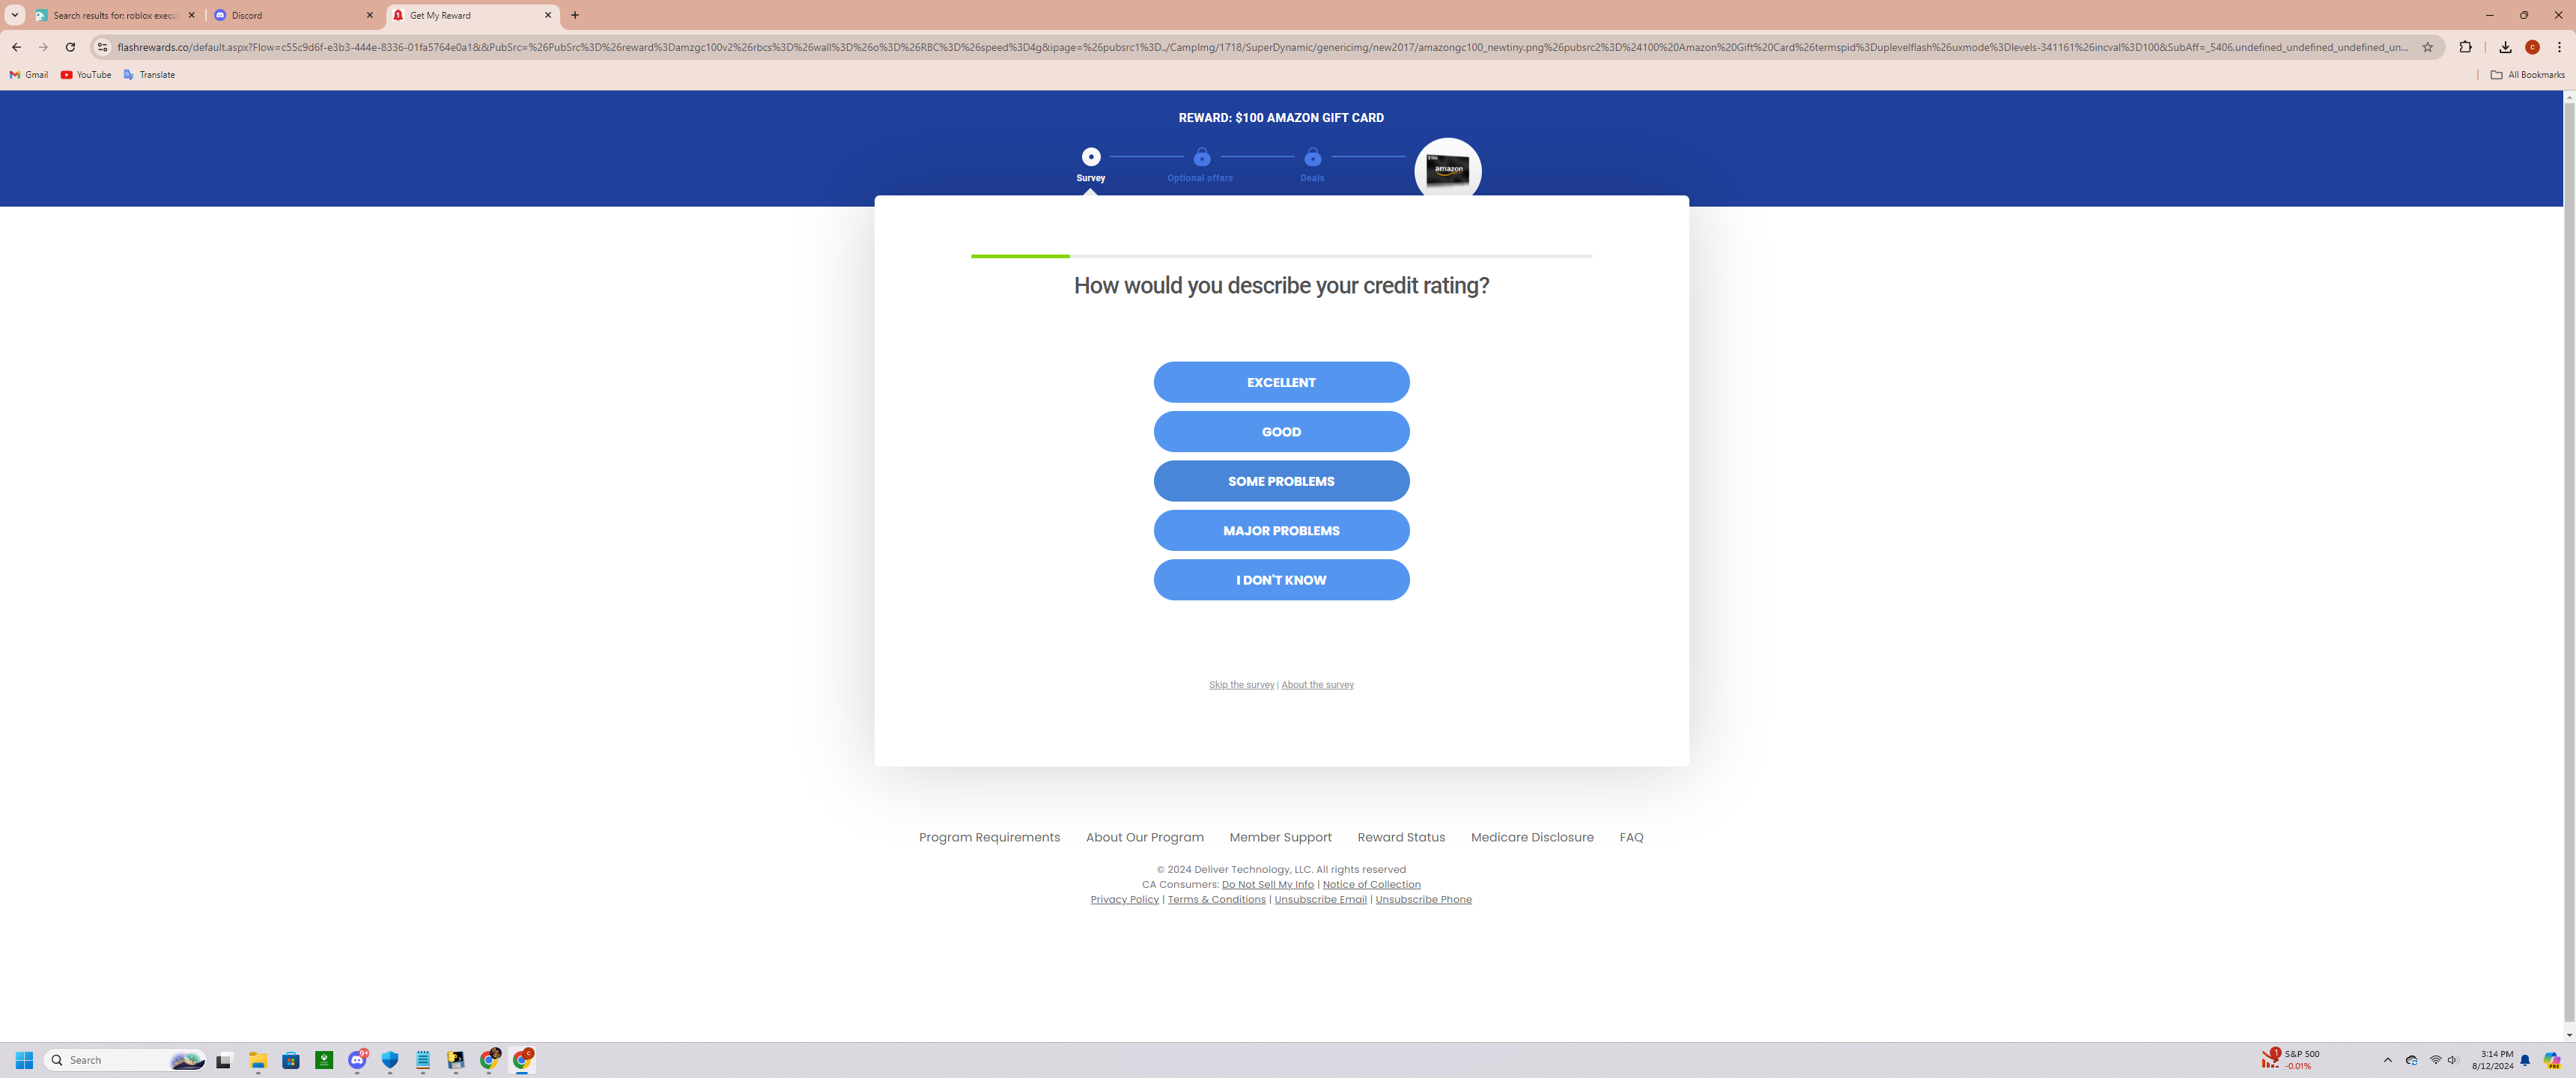Click the Skip the survey link
The image size is (2576, 1078).
[1241, 685]
